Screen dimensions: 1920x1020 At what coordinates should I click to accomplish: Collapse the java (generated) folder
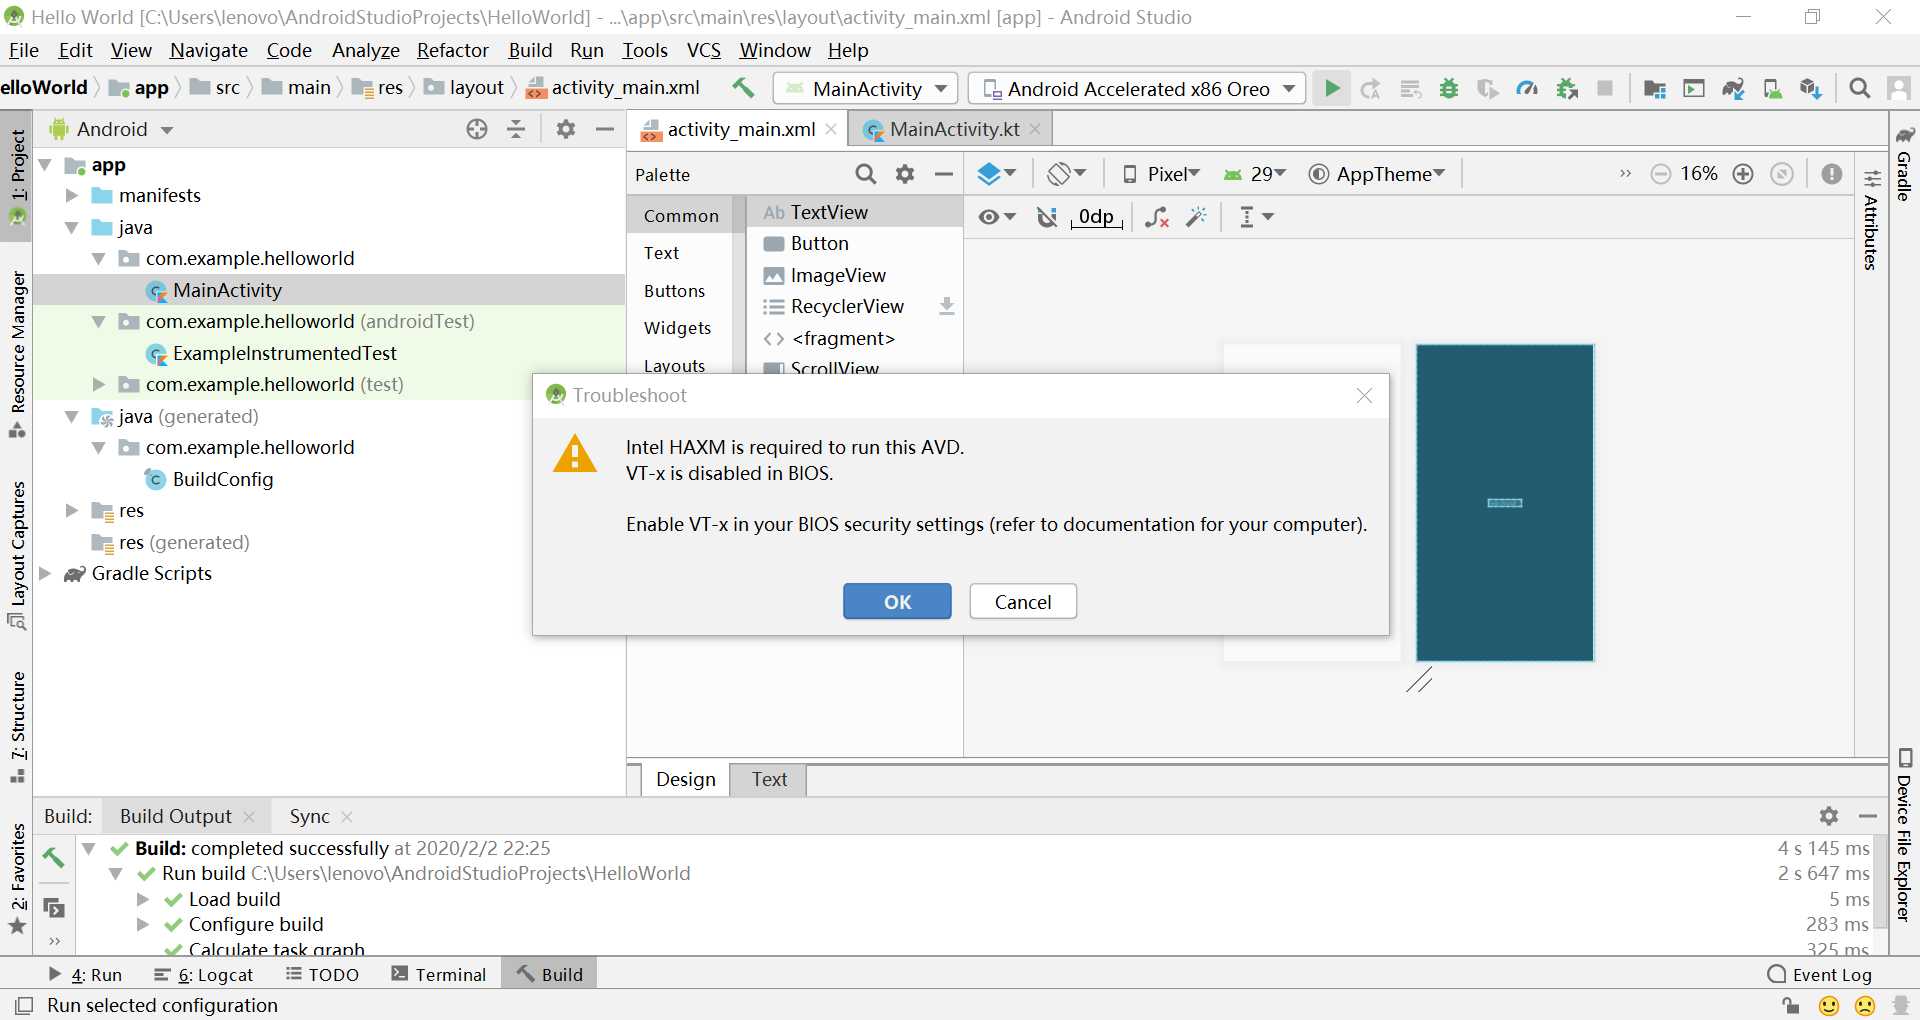(71, 416)
